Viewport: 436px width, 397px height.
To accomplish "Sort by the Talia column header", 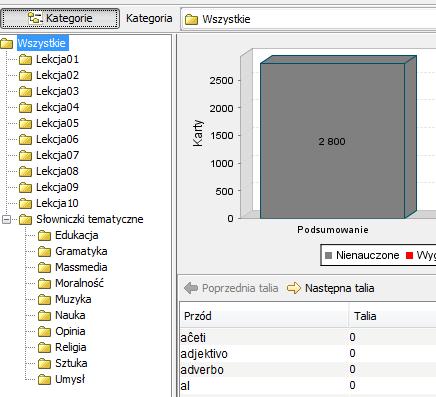I will tap(392, 316).
